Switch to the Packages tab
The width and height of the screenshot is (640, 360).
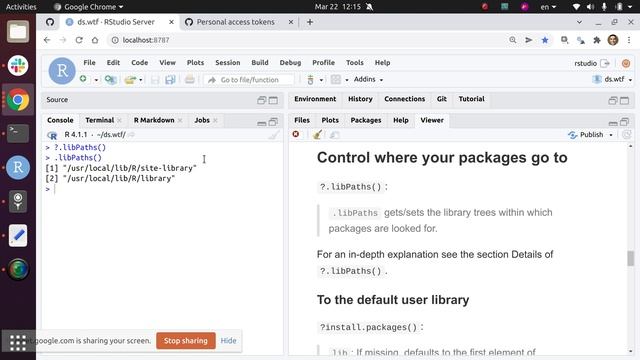366,120
